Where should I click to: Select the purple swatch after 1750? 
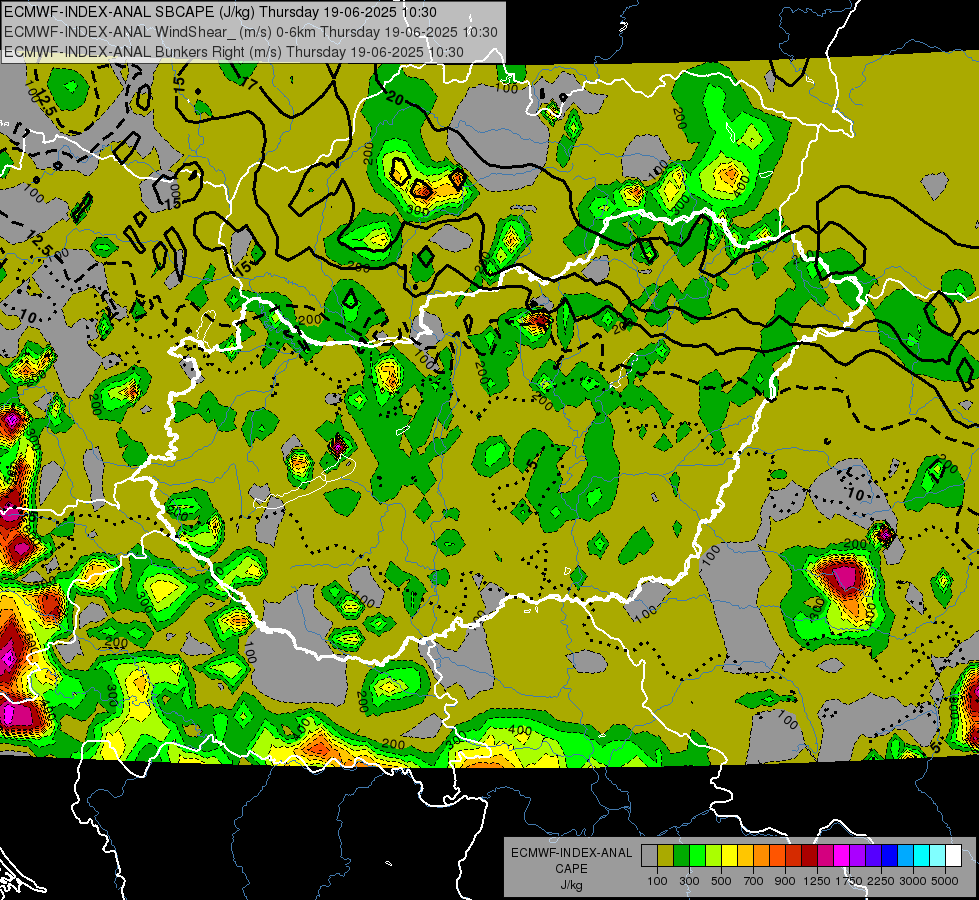pos(857,856)
